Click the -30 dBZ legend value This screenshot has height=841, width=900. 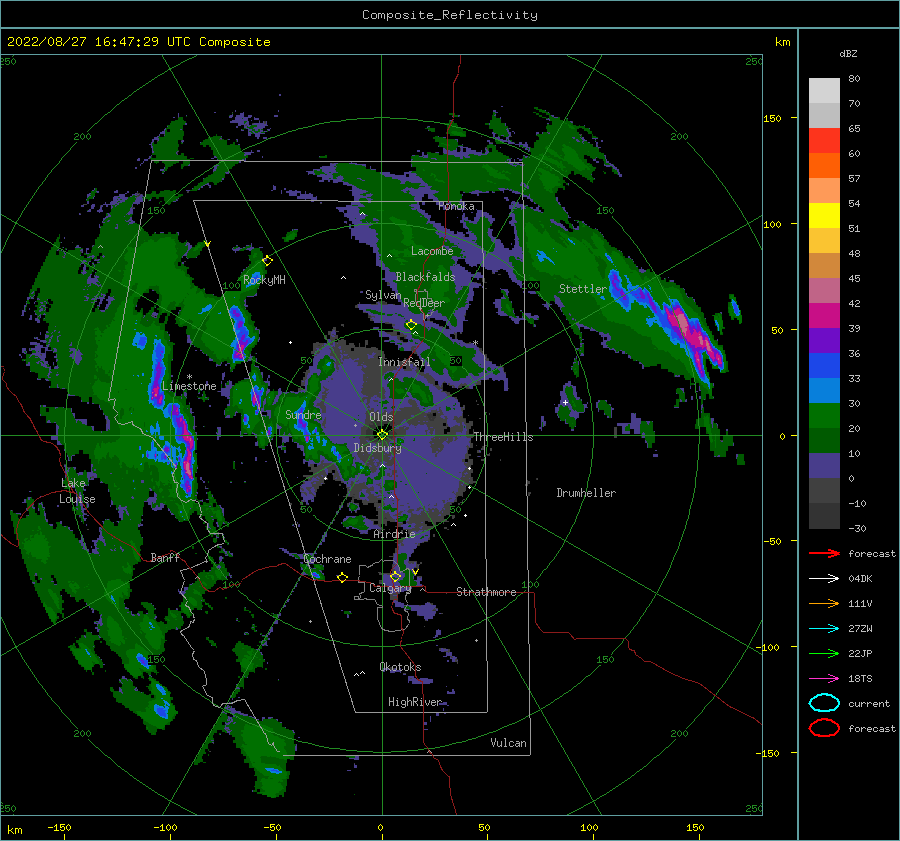click(857, 528)
